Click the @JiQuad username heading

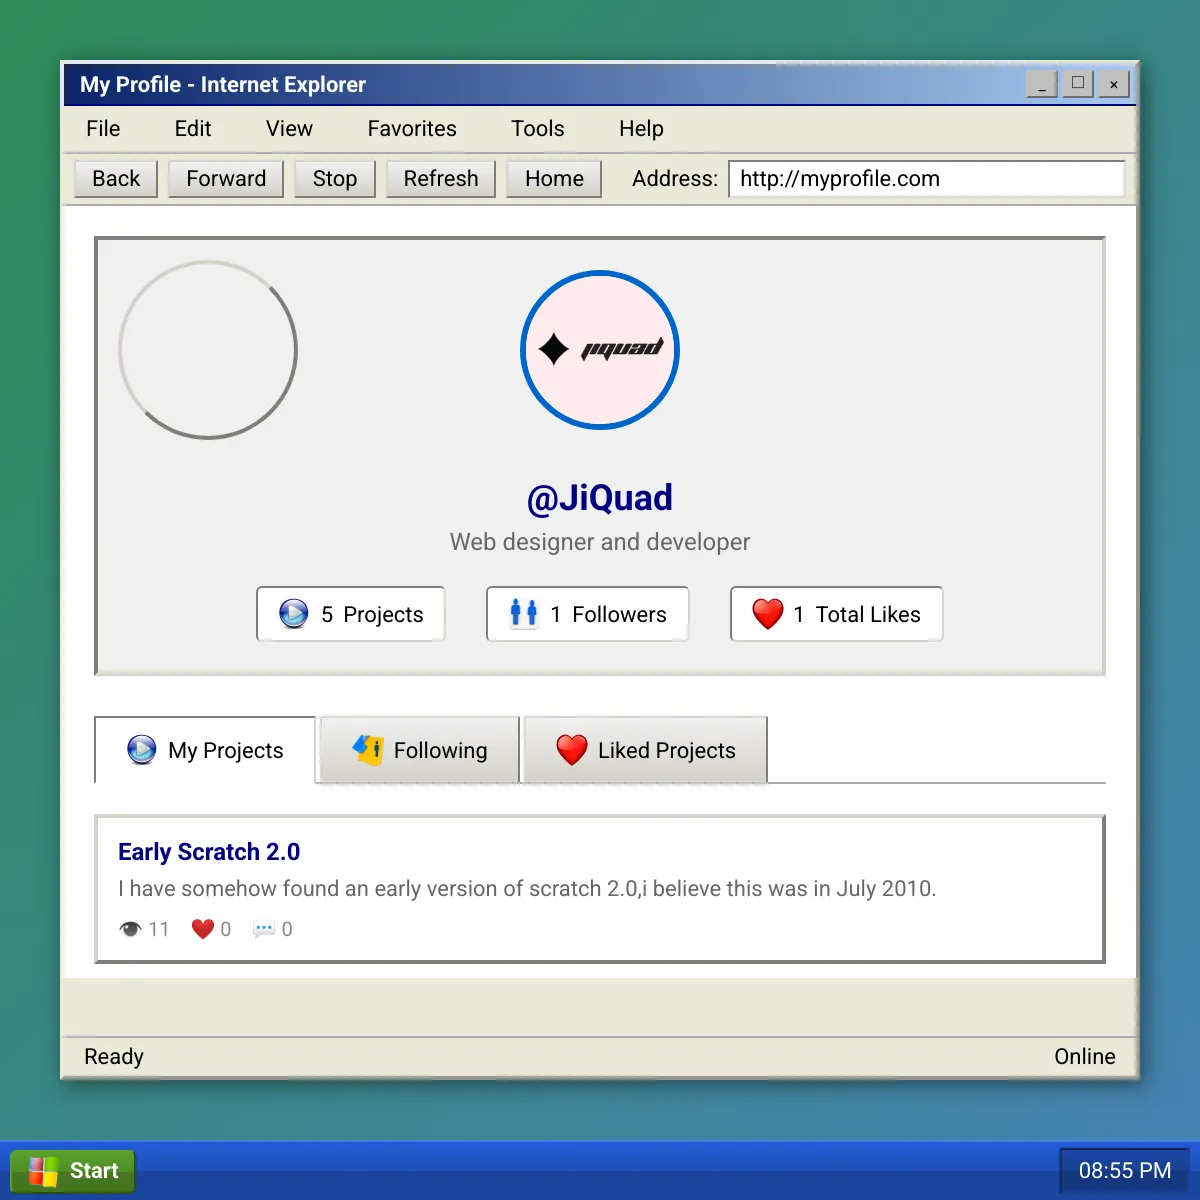pyautogui.click(x=600, y=498)
